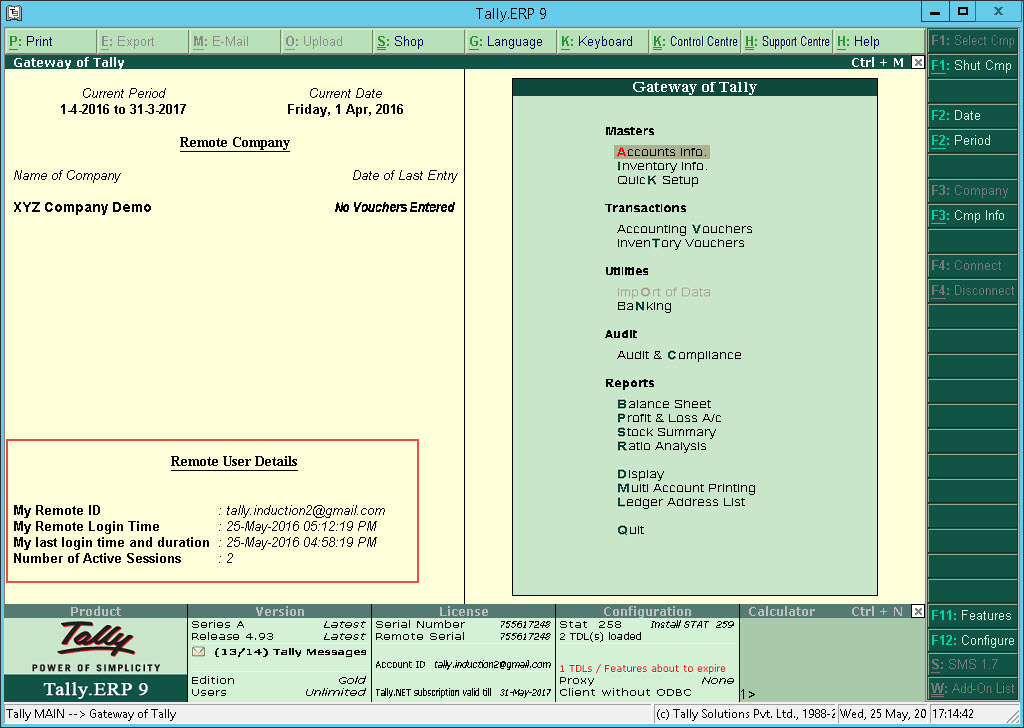Open the Support Centre
1024x728 pixels.
pyautogui.click(x=786, y=41)
